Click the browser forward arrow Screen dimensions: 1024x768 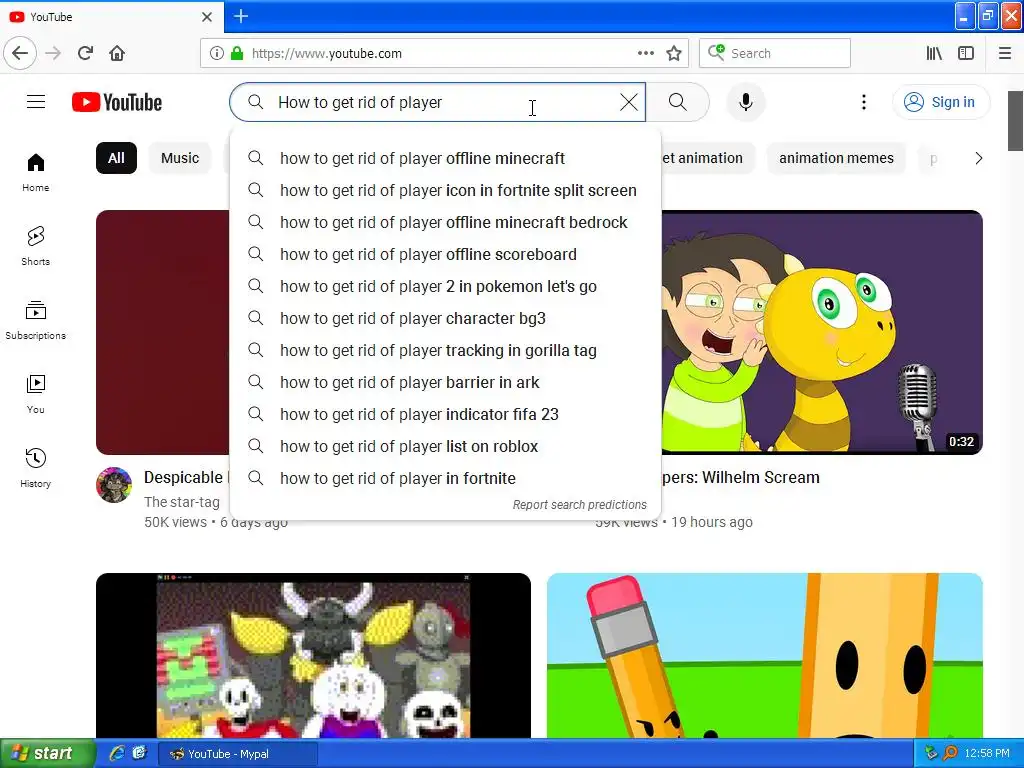point(53,53)
